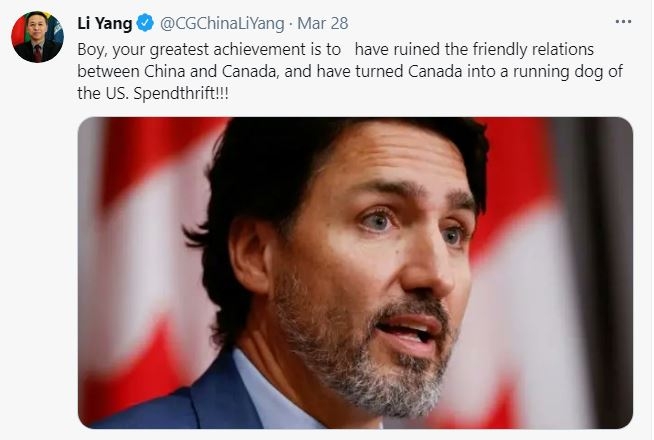Image resolution: width=654 pixels, height=440 pixels.
Task: Open the @CGChinaLiYang handle link
Action: (x=222, y=23)
